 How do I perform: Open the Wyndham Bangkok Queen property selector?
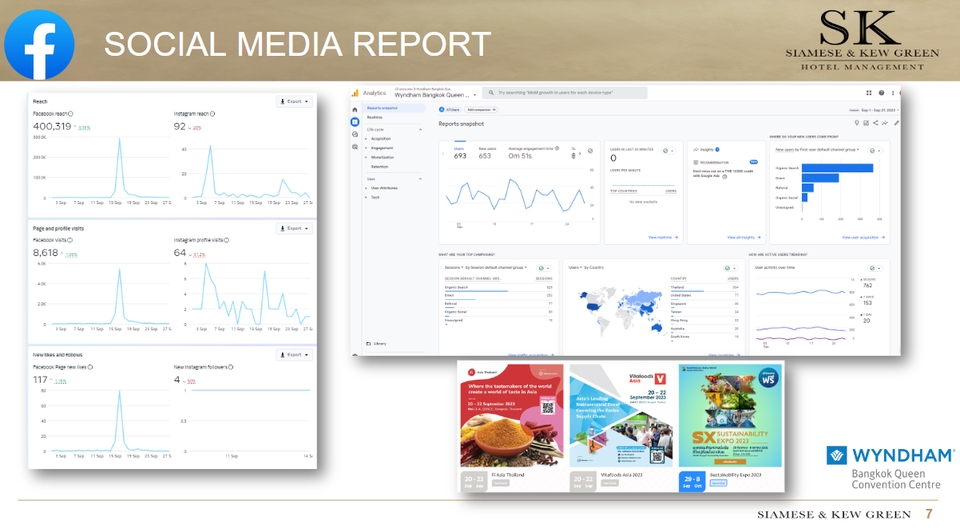pos(435,95)
